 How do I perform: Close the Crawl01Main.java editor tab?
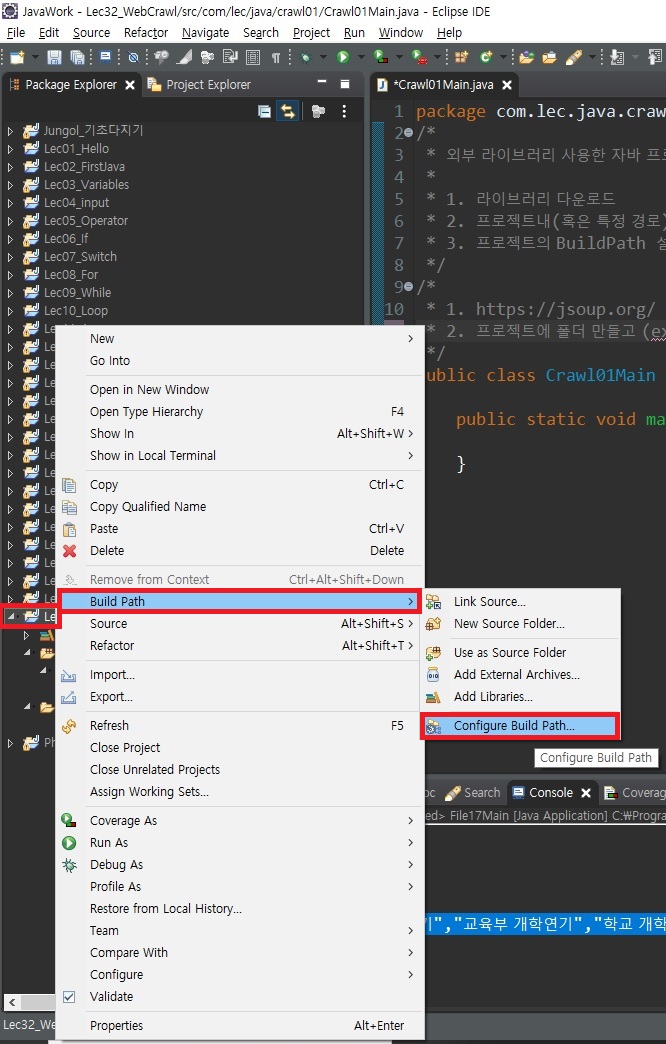tap(507, 85)
